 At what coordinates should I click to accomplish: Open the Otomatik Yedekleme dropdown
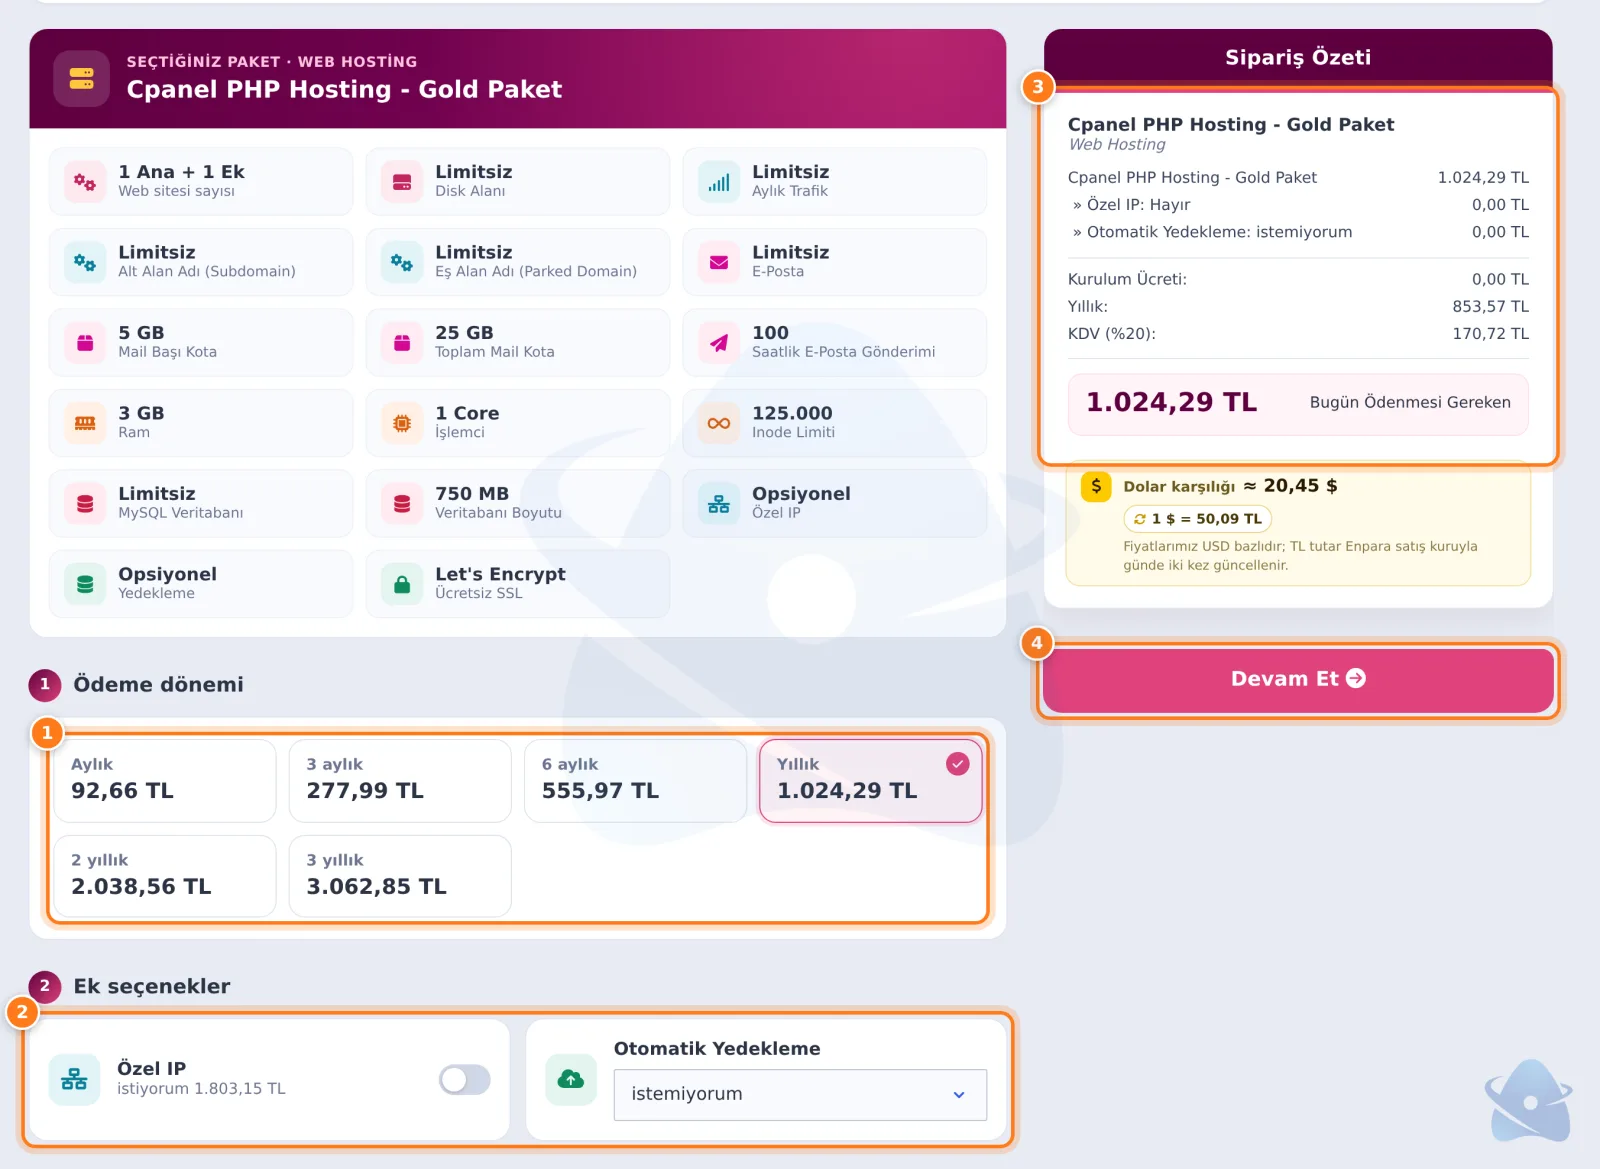click(x=800, y=1094)
